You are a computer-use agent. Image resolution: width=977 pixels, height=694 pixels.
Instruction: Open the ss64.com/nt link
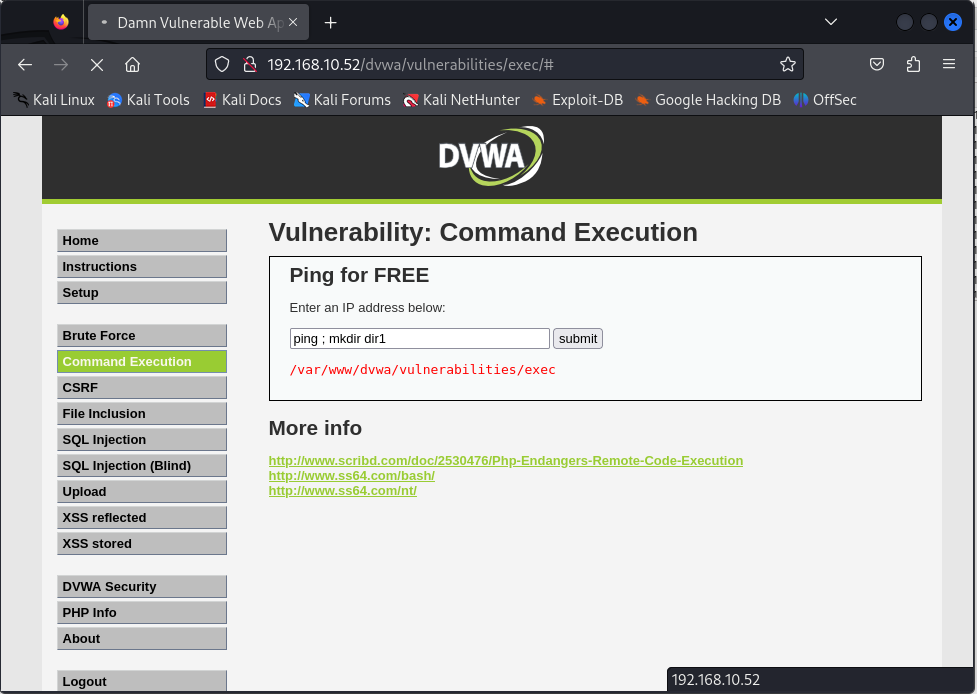pos(343,490)
